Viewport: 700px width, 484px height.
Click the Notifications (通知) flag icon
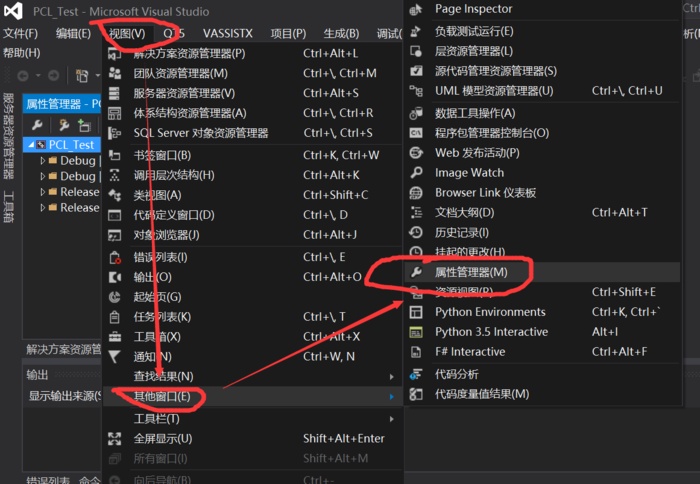[x=115, y=357]
